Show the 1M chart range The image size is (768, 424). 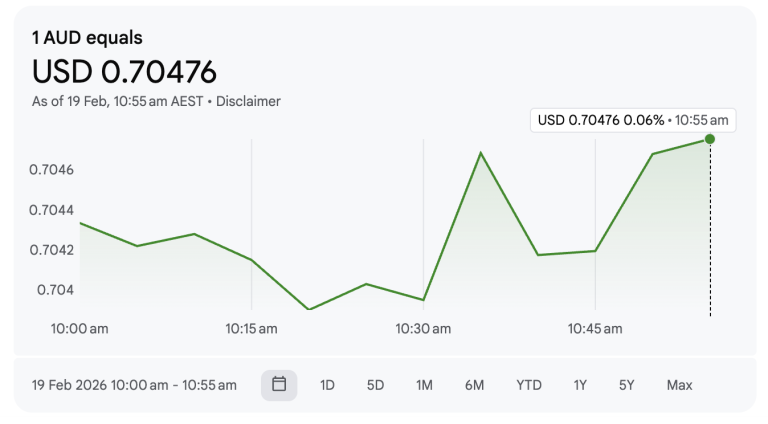point(424,385)
